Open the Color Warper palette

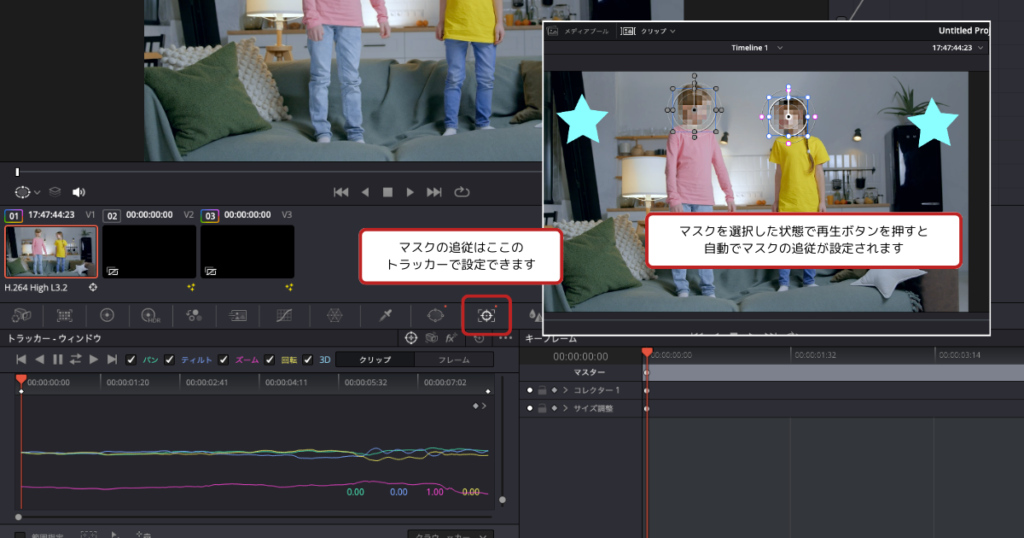(x=335, y=315)
